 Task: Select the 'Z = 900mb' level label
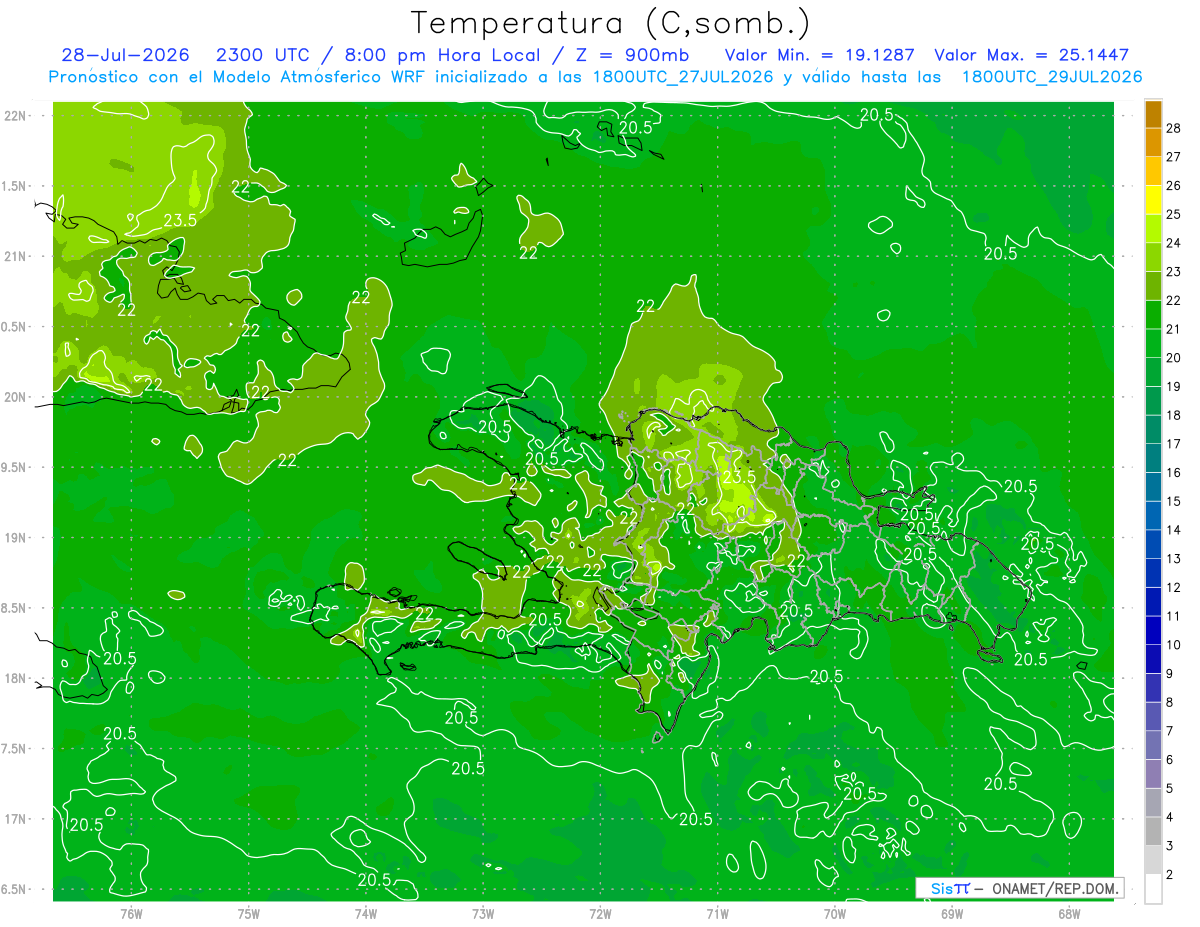pyautogui.click(x=632, y=55)
